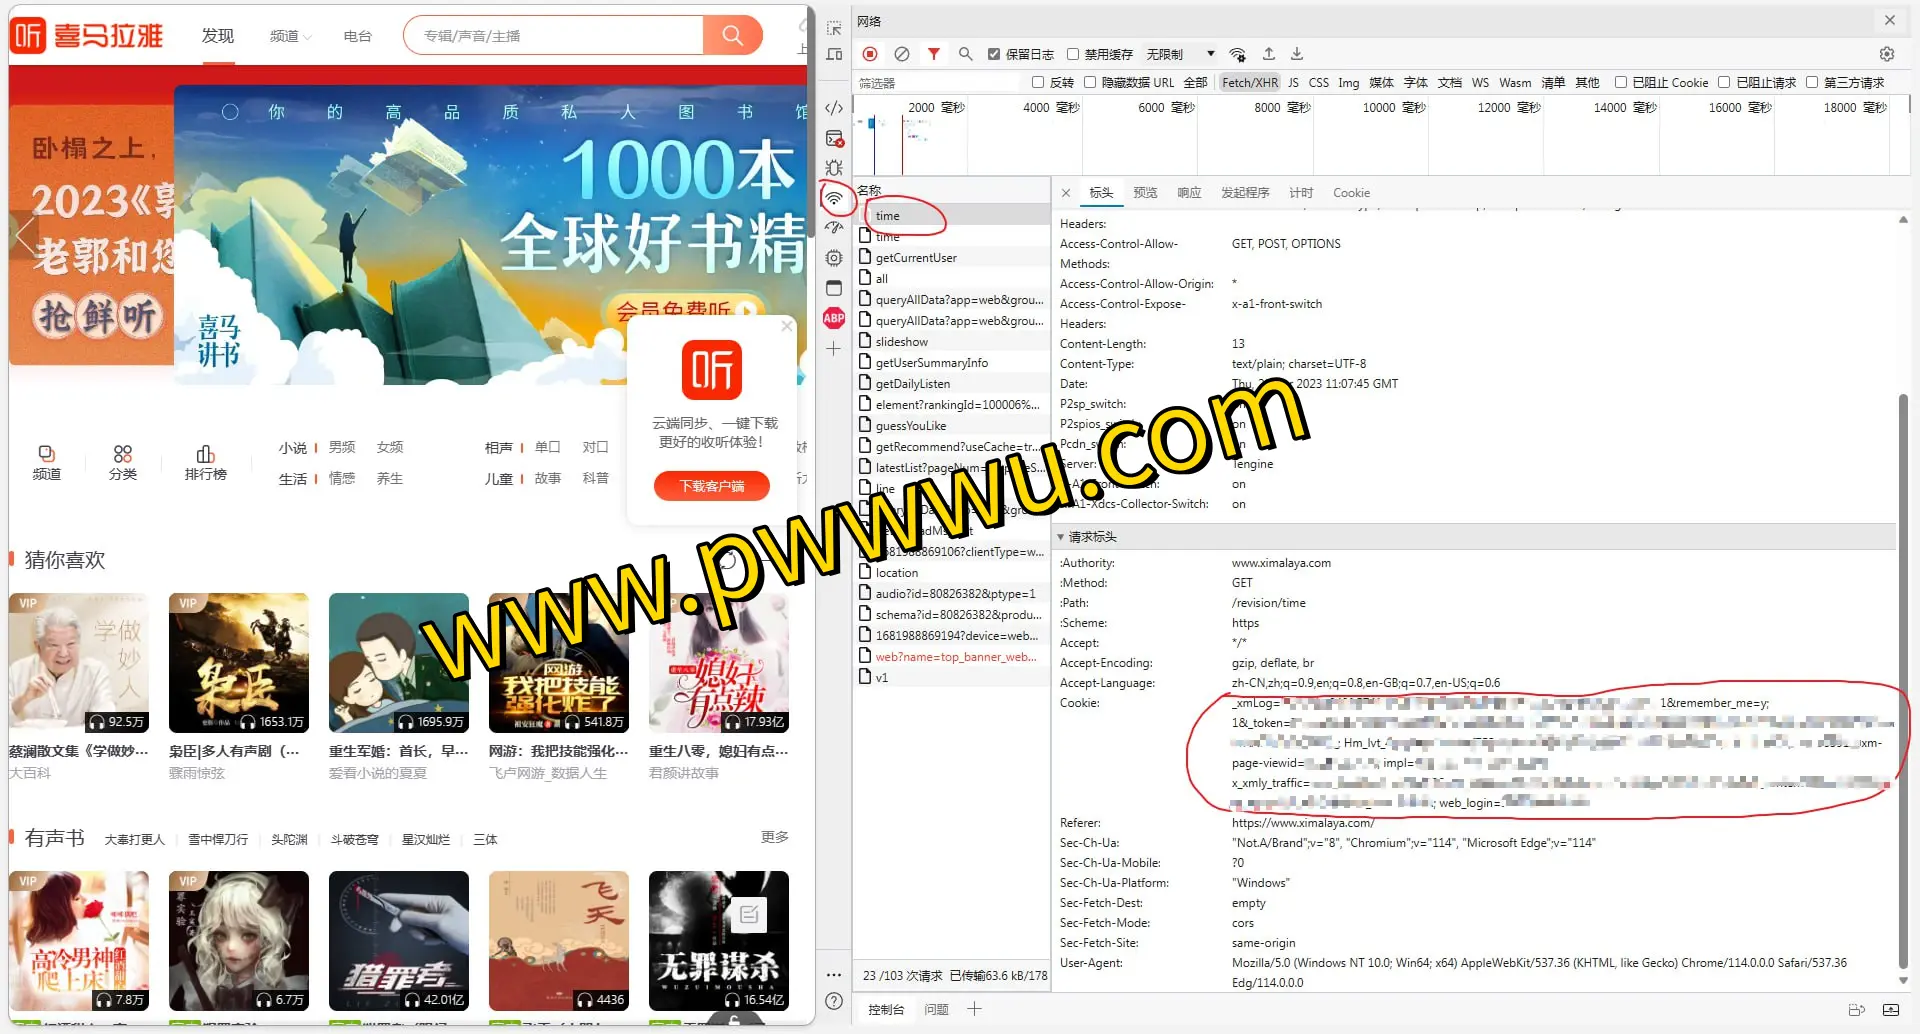Click the 专辑/声音/主播 search field

pos(555,36)
